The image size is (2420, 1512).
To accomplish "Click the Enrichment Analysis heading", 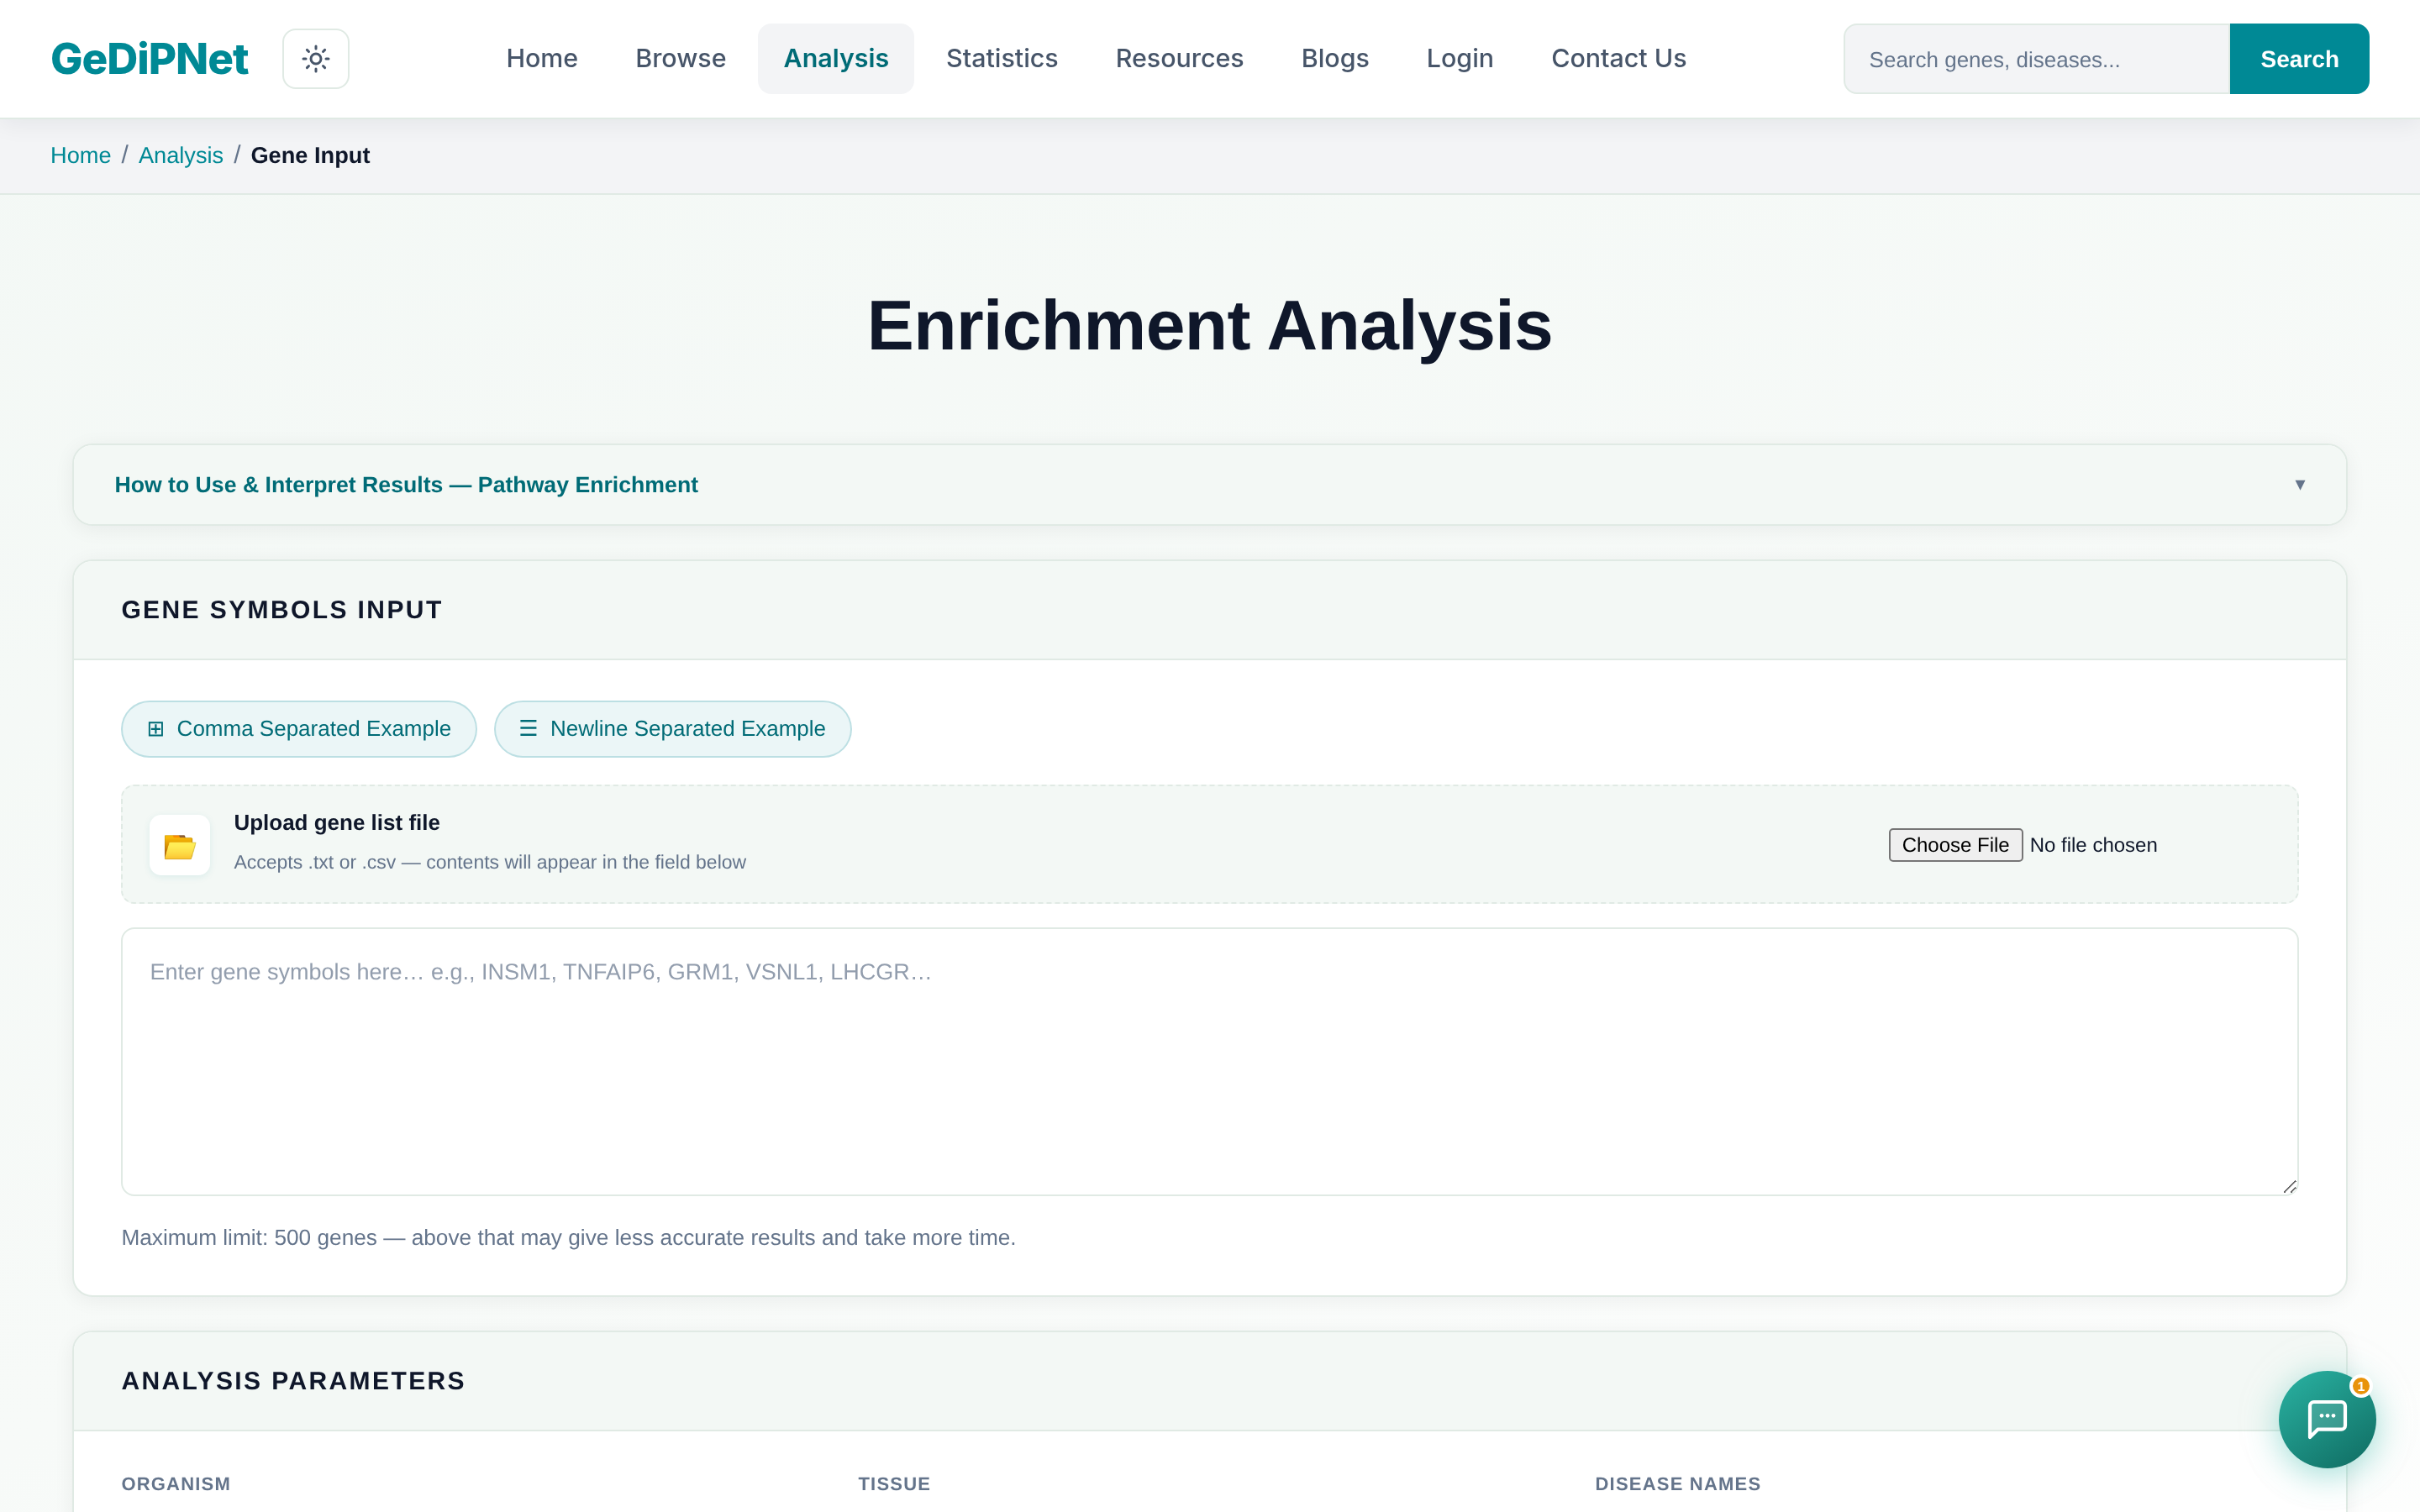I will pyautogui.click(x=1209, y=326).
